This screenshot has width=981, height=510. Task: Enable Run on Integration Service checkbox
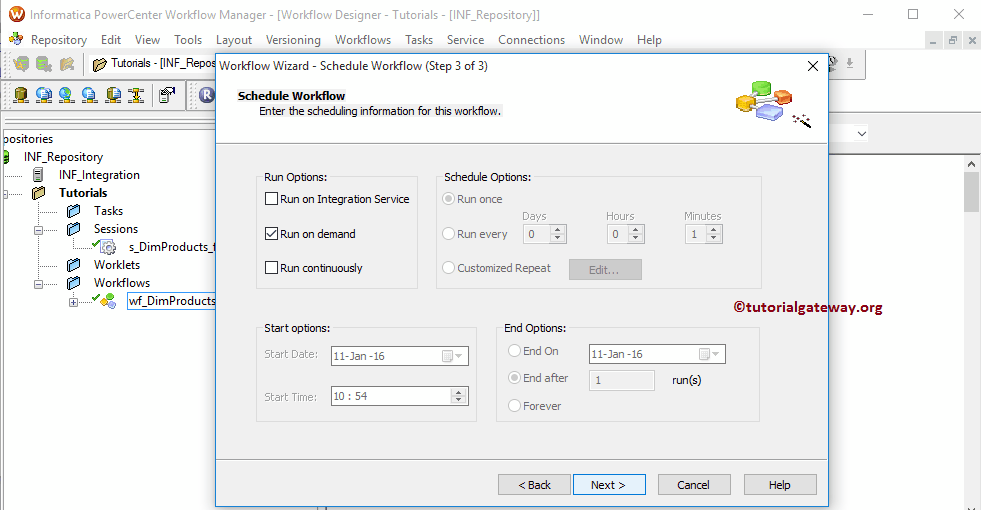(x=272, y=199)
